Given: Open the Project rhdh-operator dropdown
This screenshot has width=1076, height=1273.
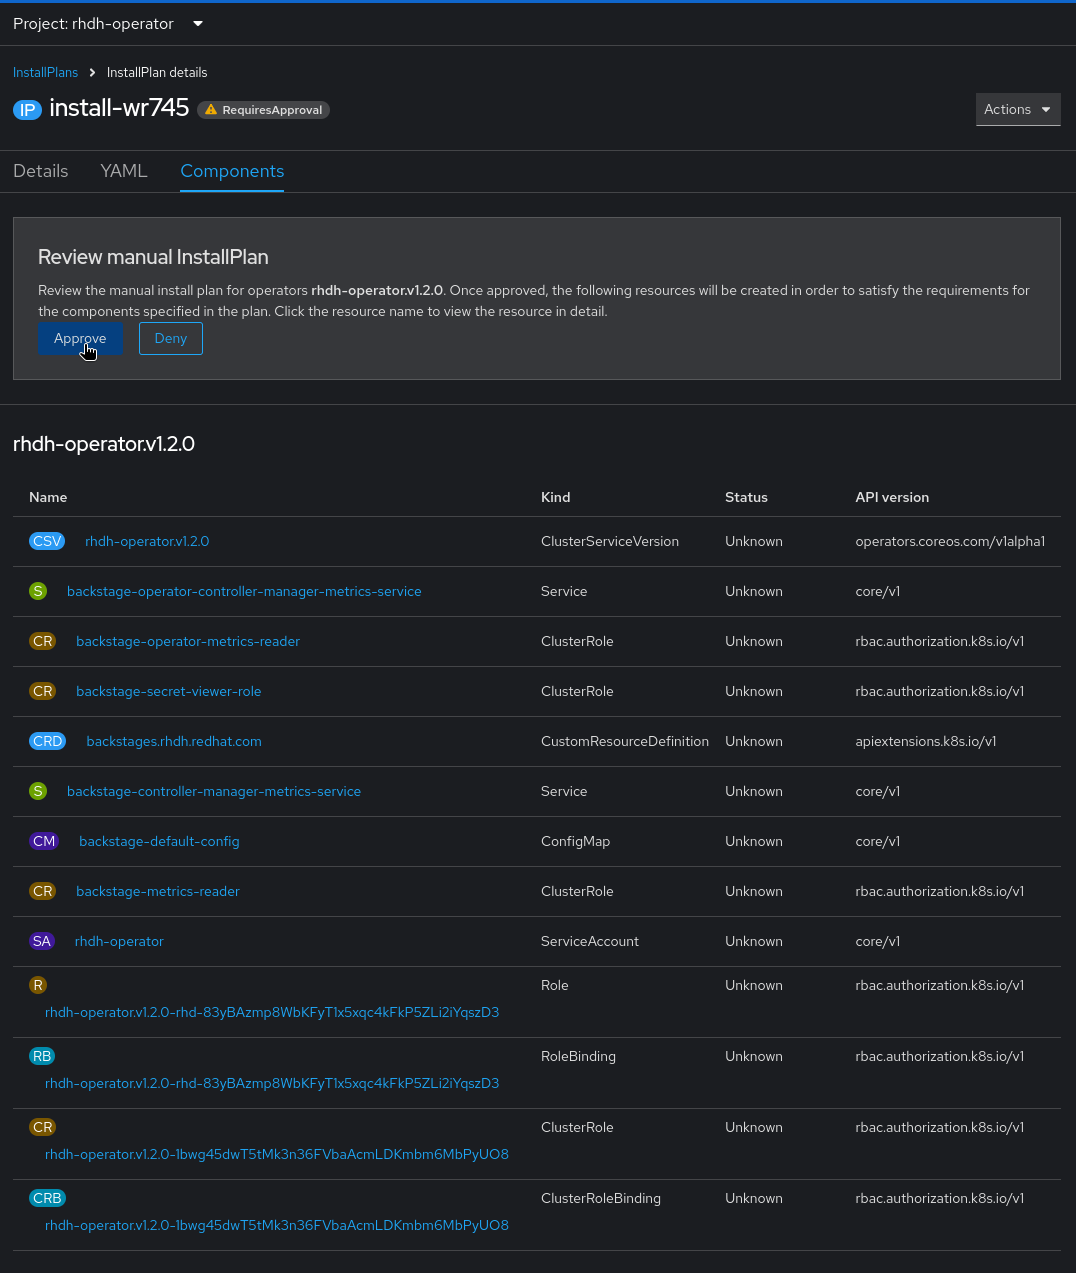Looking at the screenshot, I should (x=108, y=23).
